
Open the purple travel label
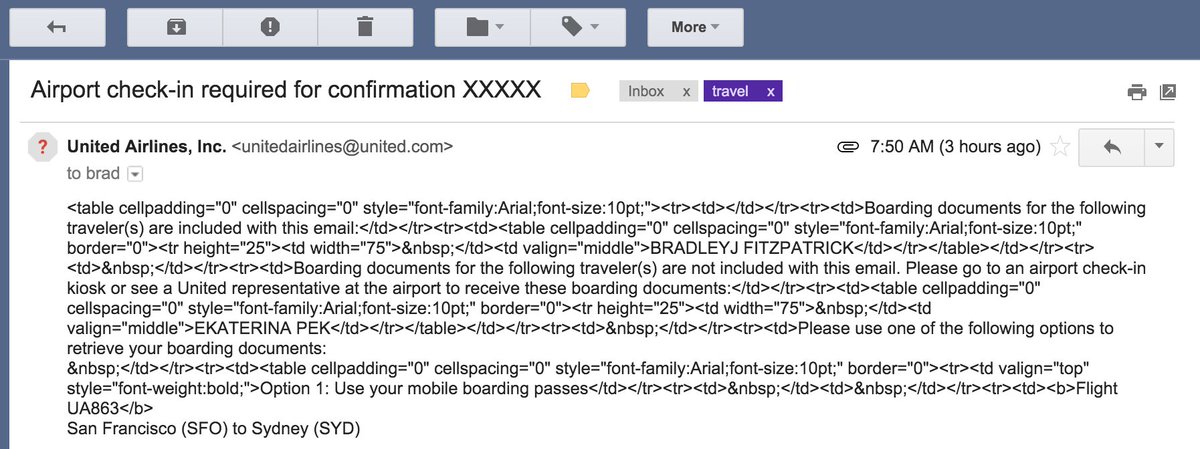pos(731,91)
